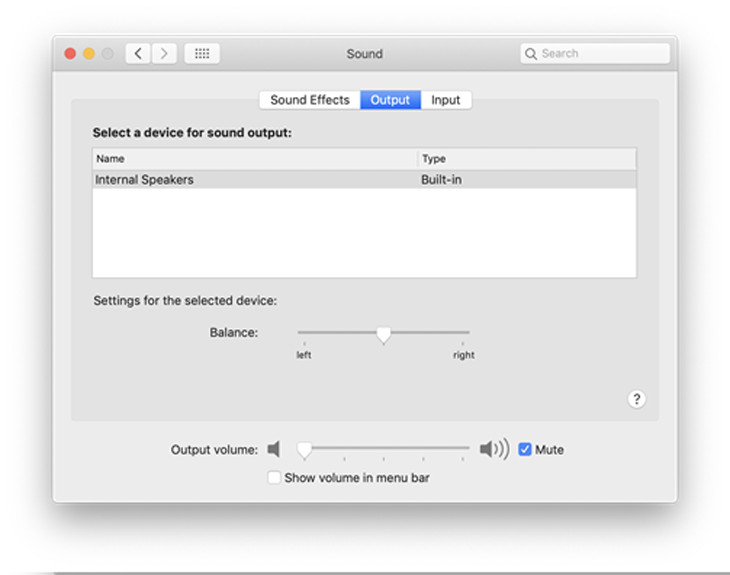This screenshot has height=575, width=730.
Task: Uncheck the Mute checkbox
Action: (x=525, y=450)
